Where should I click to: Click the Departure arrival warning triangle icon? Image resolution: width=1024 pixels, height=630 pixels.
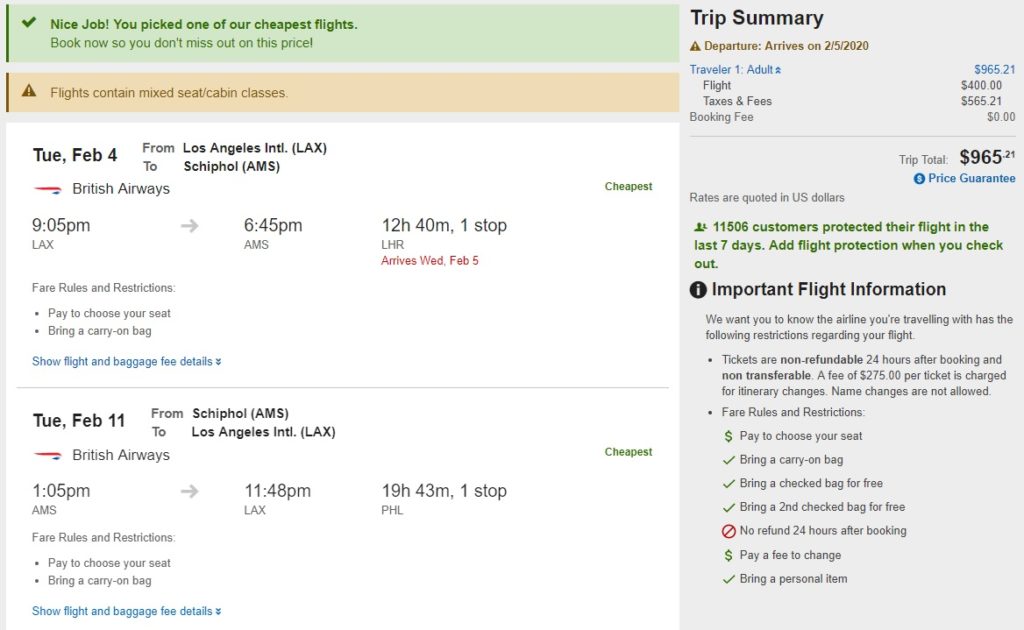[695, 46]
